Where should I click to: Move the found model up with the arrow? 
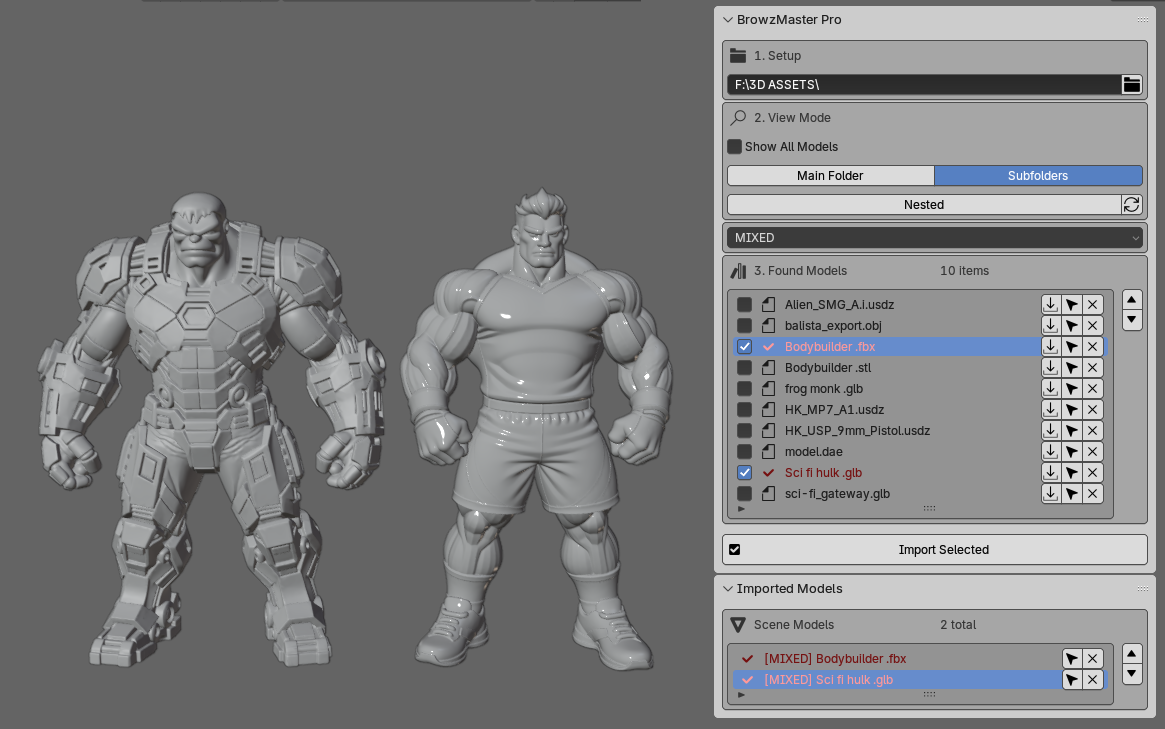[x=1132, y=300]
